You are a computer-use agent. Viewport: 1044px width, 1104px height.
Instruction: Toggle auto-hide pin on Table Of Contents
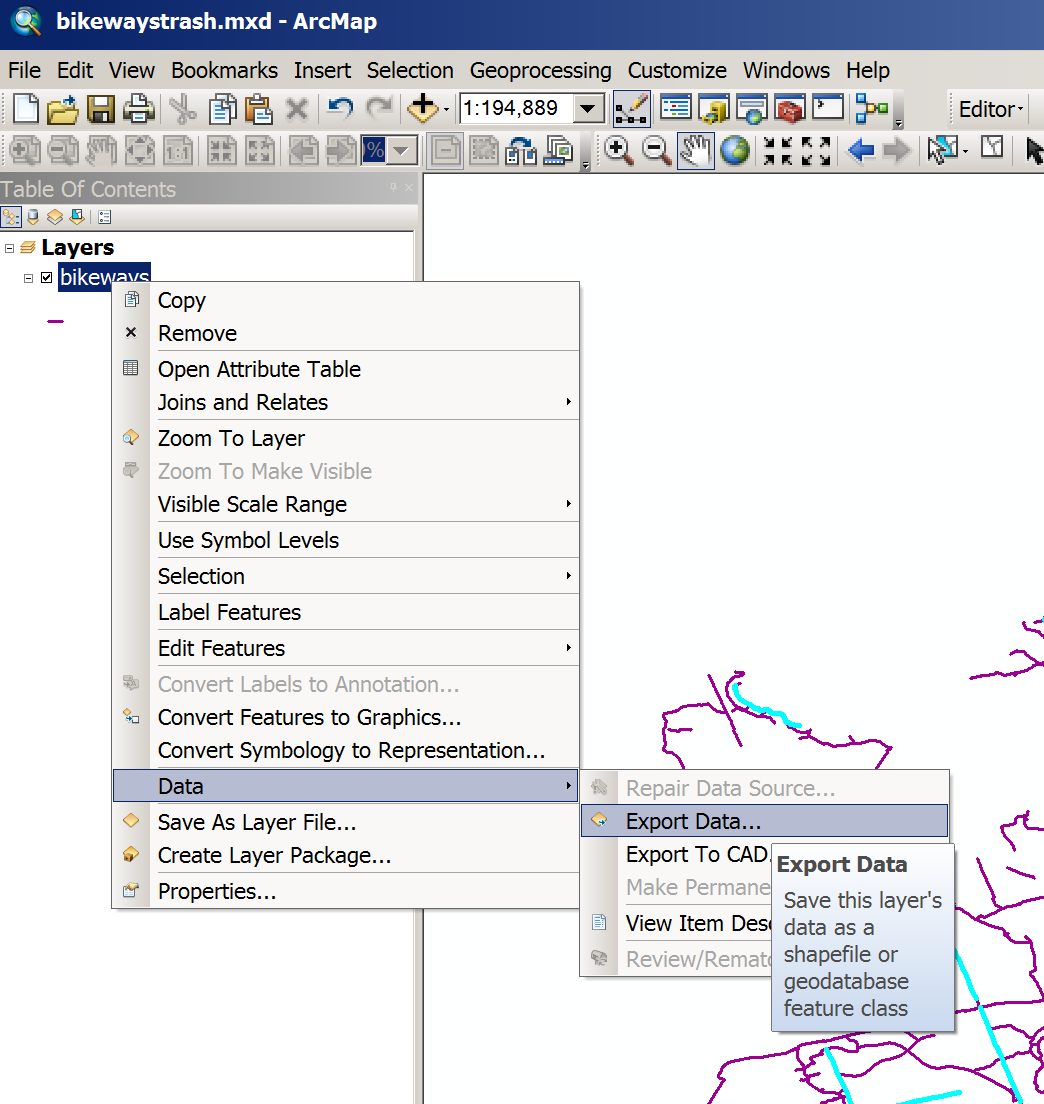coord(393,187)
